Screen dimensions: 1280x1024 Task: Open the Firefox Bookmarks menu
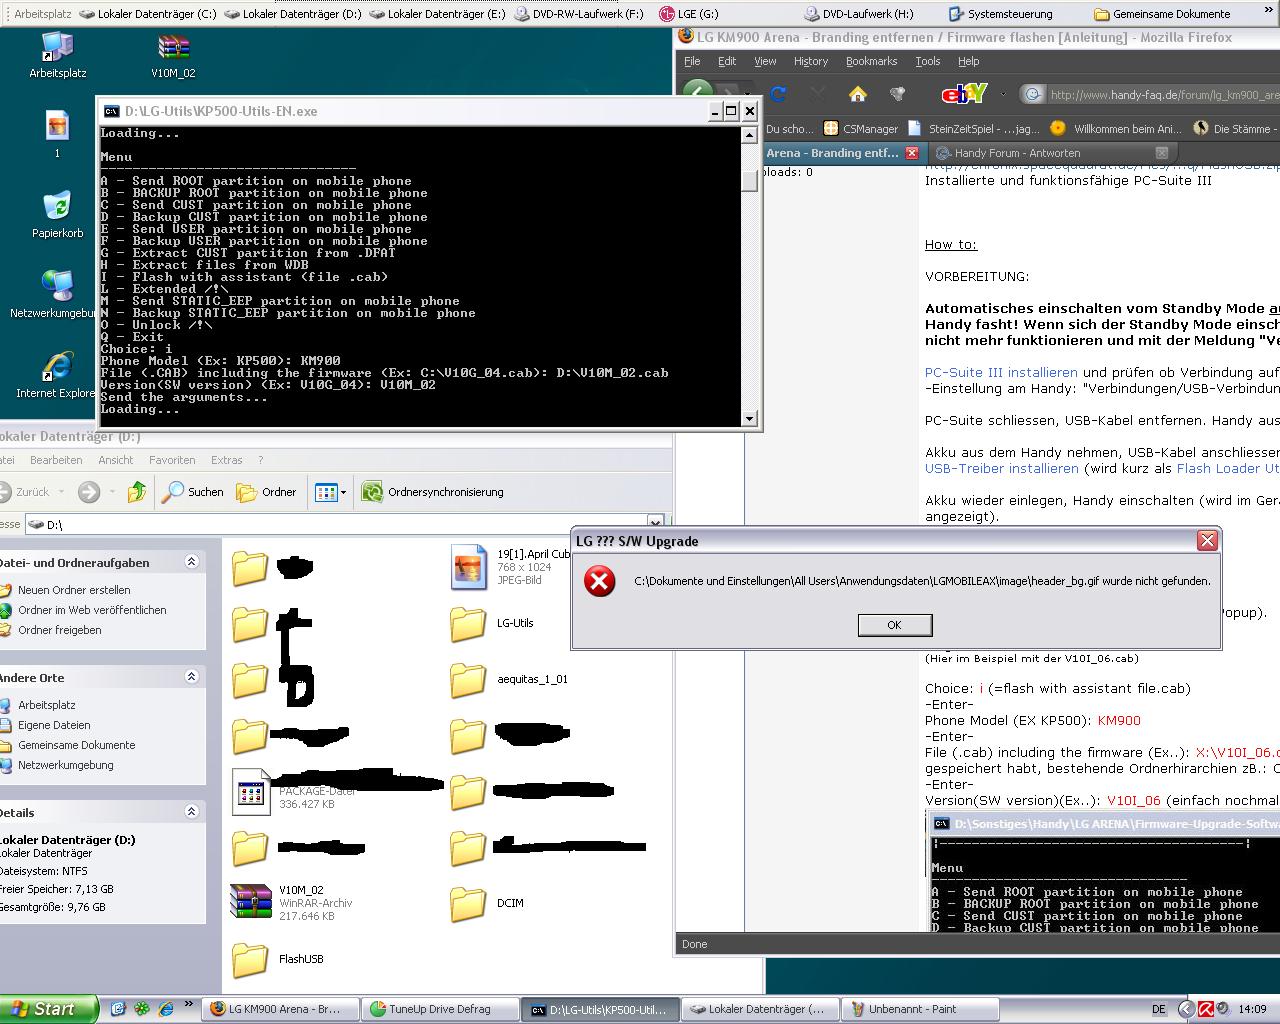click(871, 61)
